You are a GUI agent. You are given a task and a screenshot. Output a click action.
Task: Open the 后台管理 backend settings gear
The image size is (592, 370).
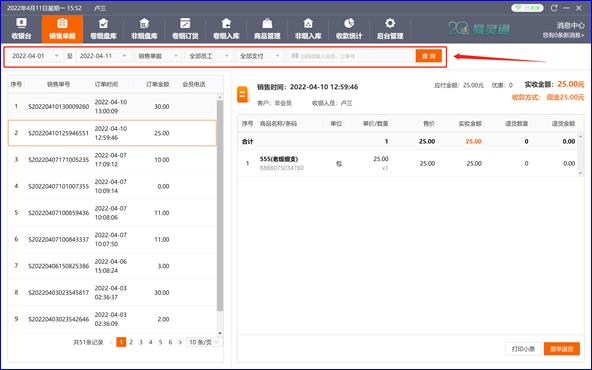pyautogui.click(x=390, y=29)
